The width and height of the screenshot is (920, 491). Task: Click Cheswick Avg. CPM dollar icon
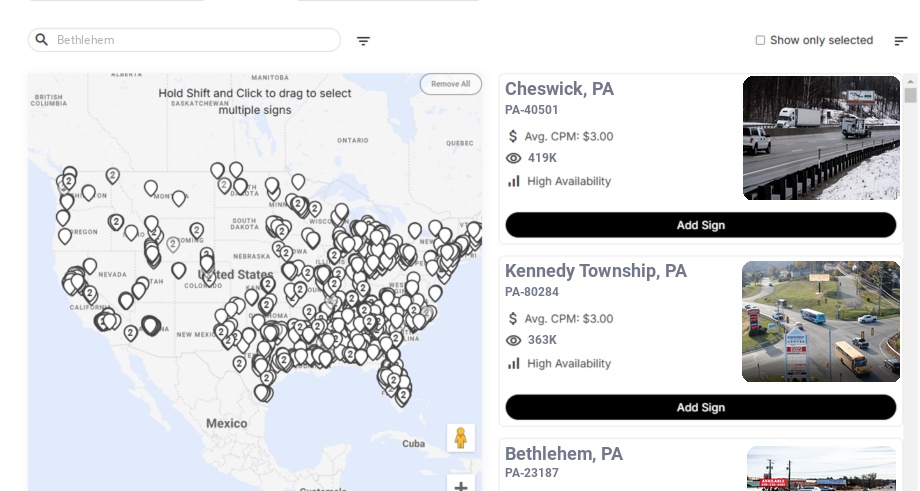coord(513,136)
